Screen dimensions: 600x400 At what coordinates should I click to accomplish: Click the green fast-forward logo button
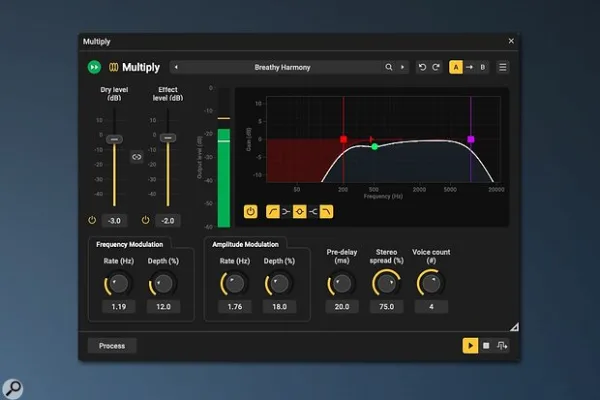pos(94,67)
